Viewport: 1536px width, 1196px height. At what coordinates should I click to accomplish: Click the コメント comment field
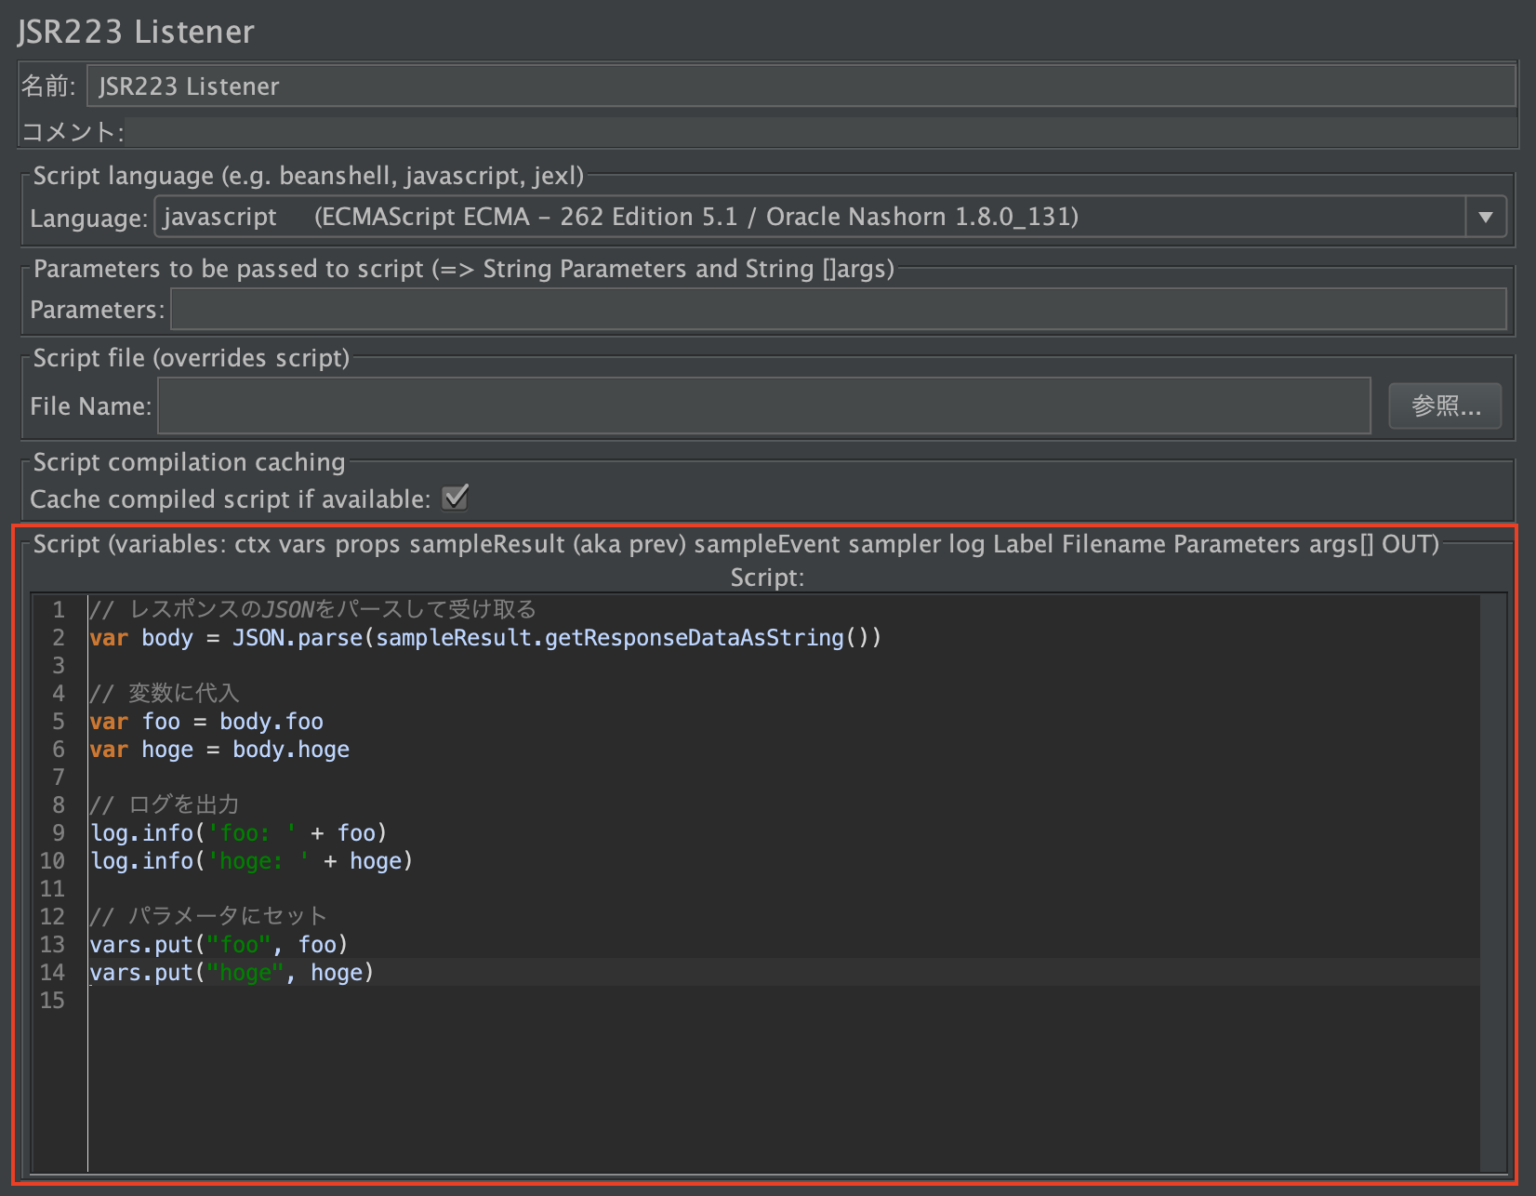pos(700,131)
